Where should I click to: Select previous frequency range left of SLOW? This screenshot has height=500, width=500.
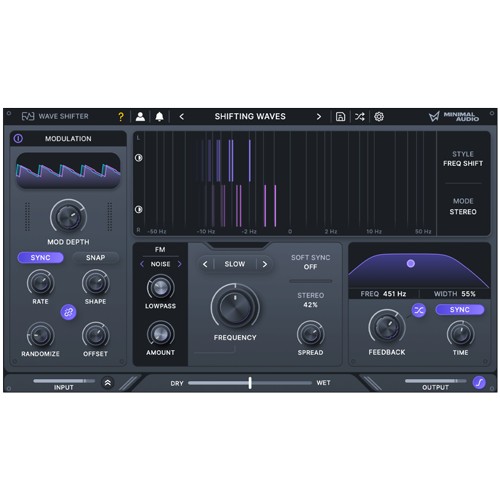205,264
